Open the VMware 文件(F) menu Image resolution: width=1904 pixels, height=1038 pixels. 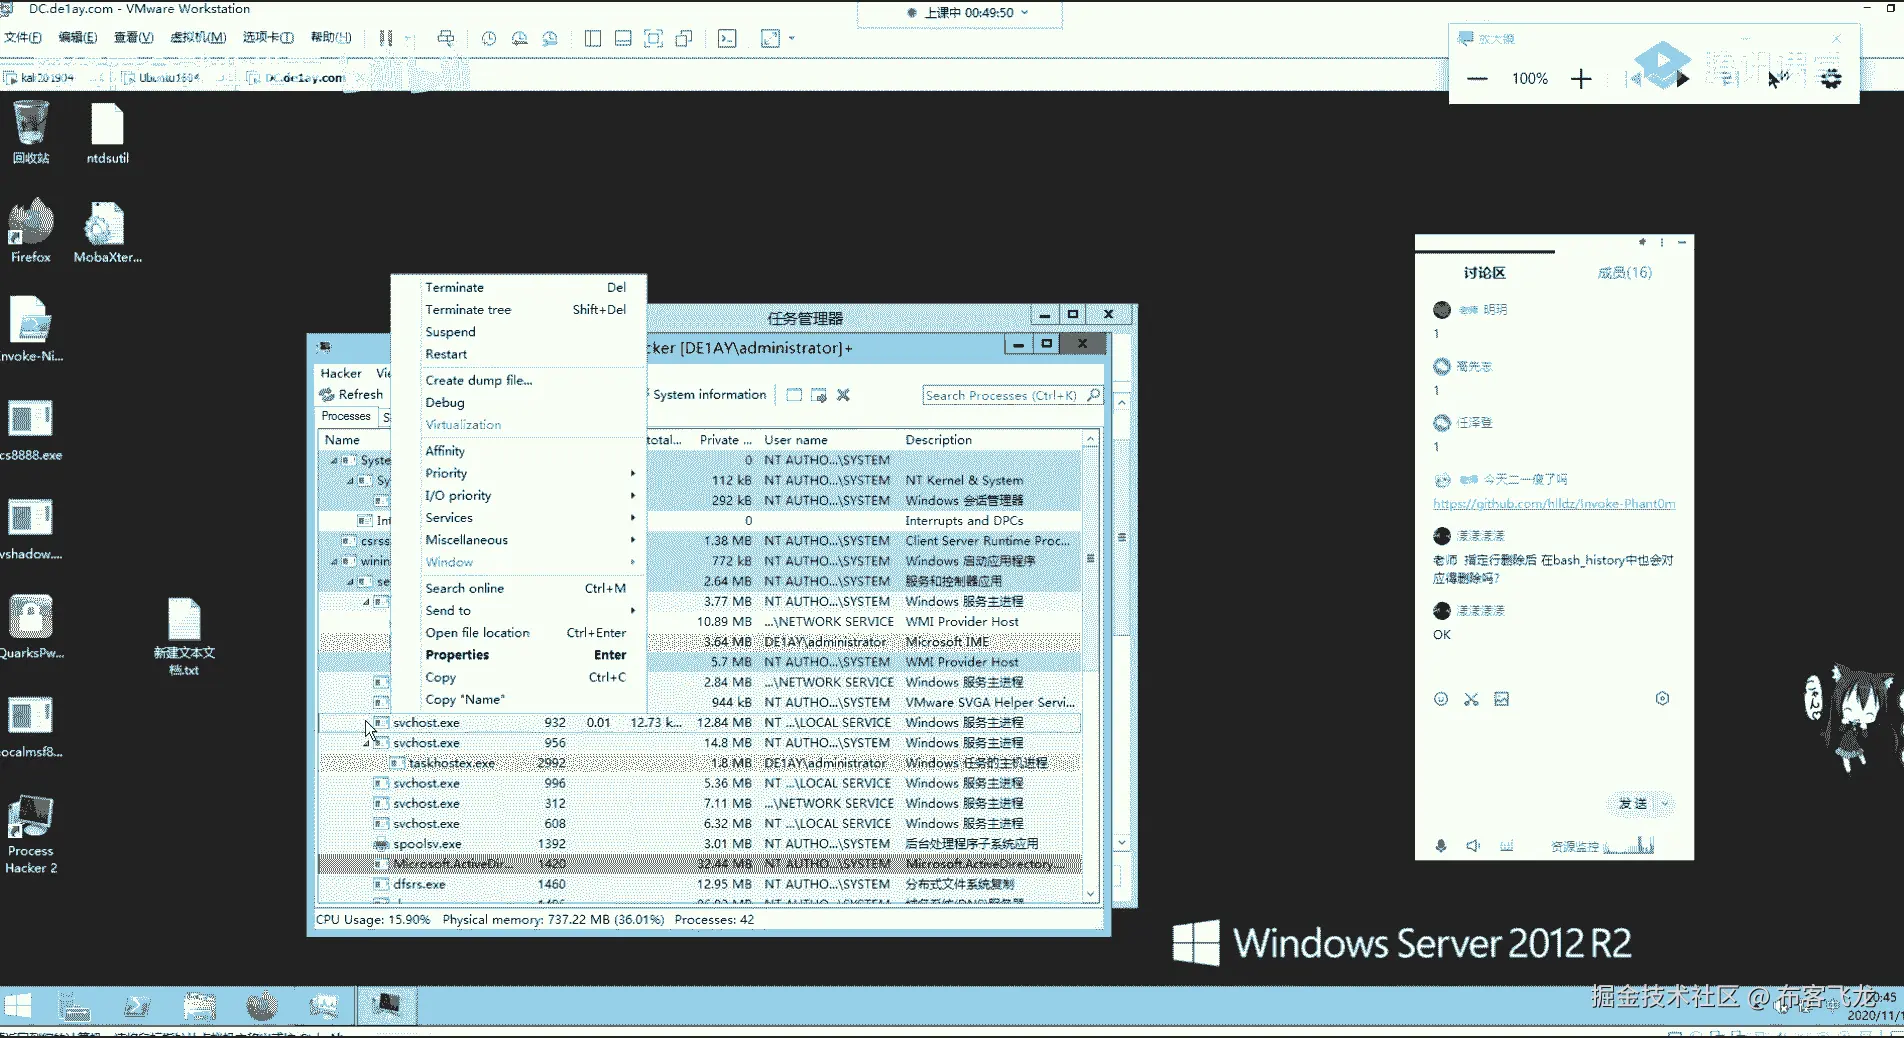pos(23,38)
